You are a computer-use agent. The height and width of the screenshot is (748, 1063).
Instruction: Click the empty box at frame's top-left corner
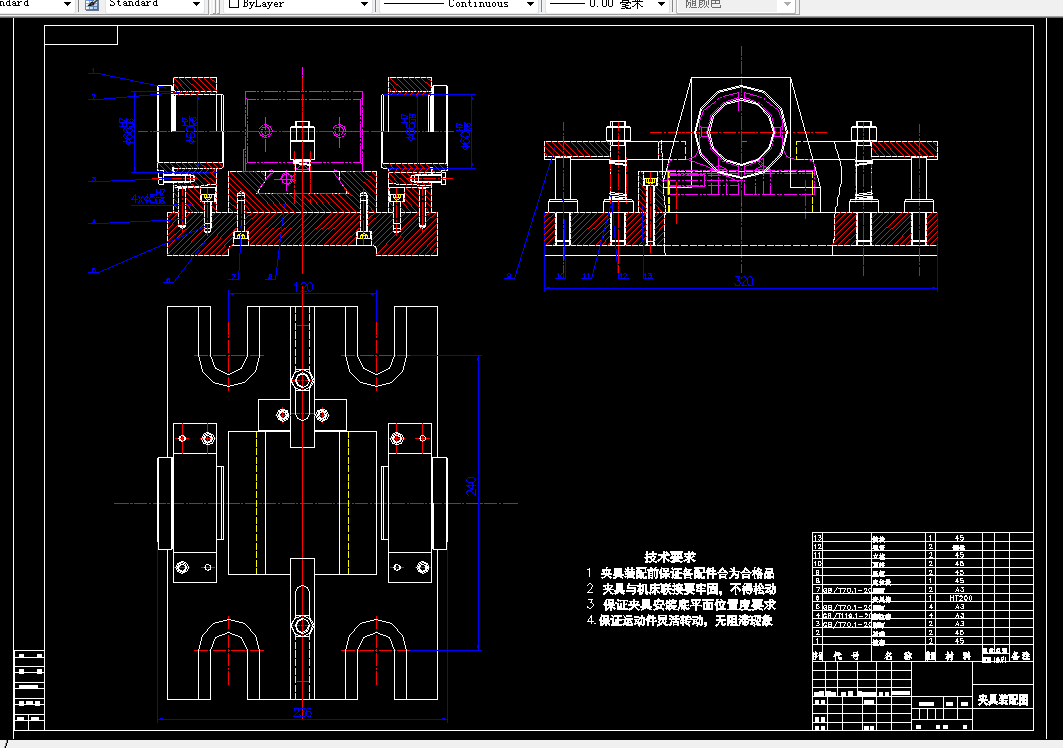tap(81, 35)
